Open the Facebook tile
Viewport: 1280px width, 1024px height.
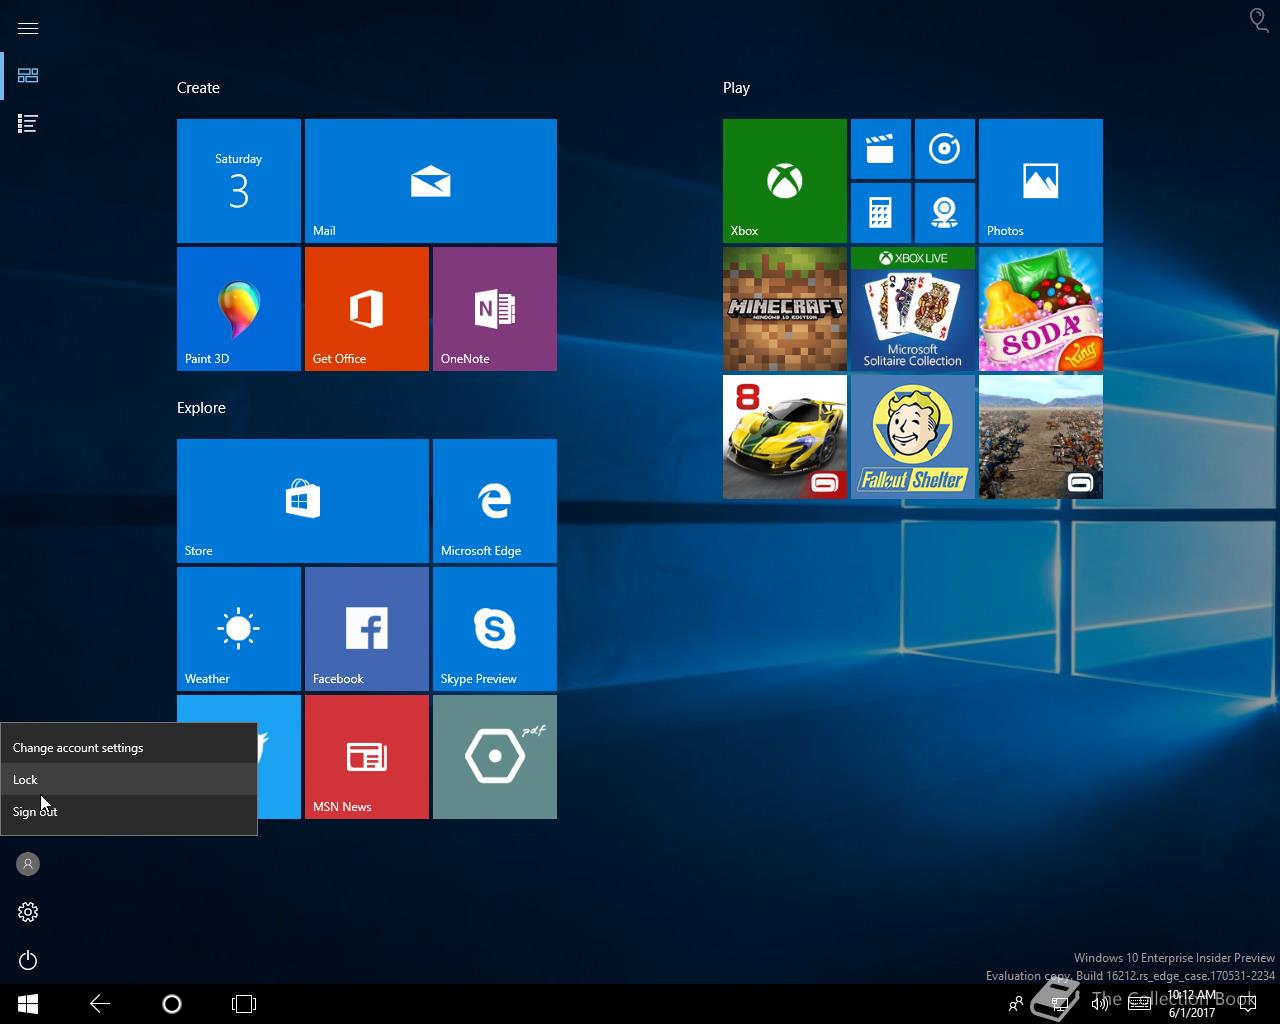(x=367, y=629)
